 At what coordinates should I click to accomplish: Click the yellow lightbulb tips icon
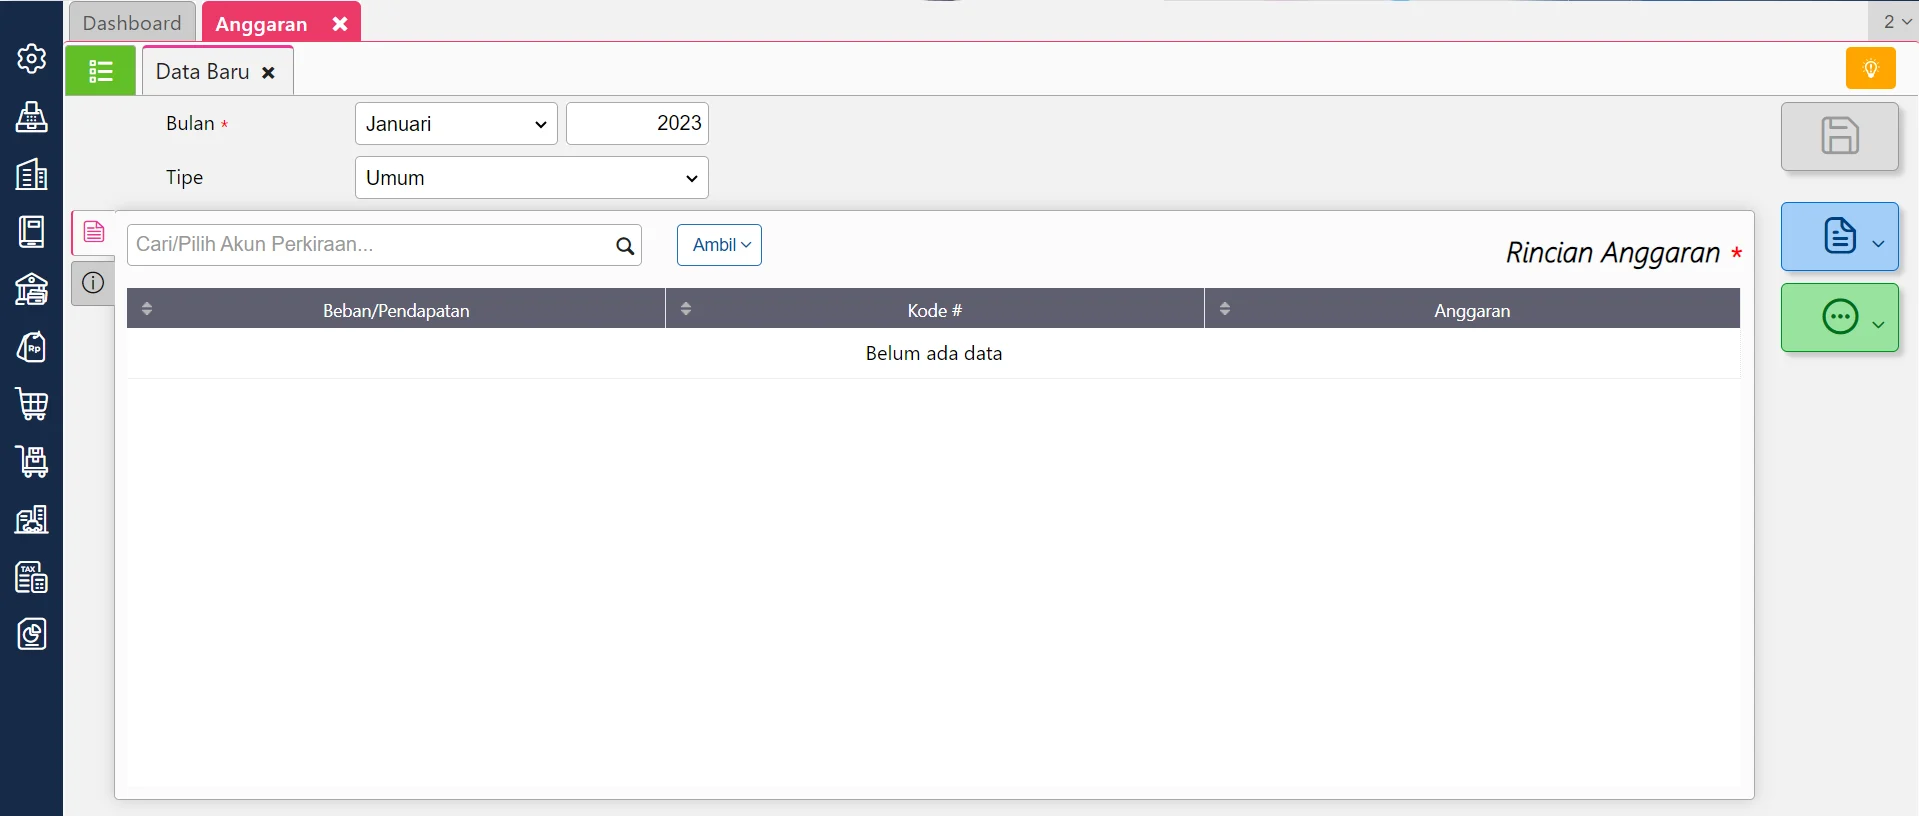pyautogui.click(x=1870, y=69)
